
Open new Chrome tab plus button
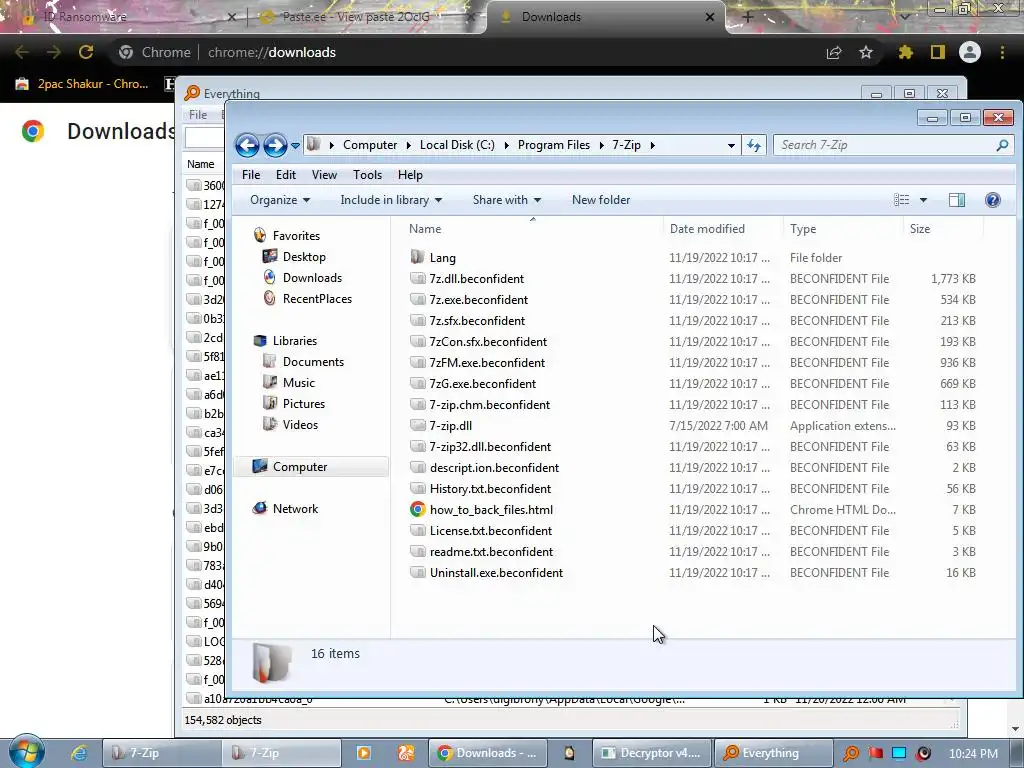(748, 17)
